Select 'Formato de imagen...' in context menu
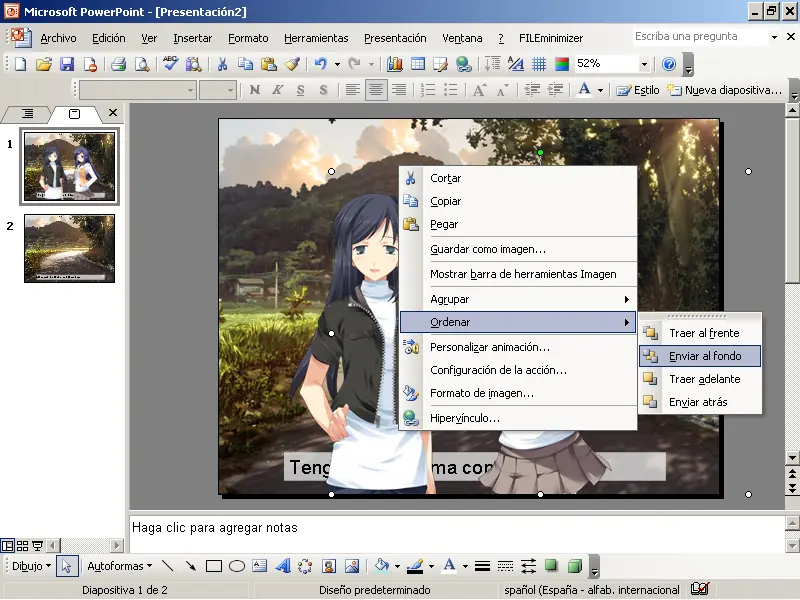The image size is (800, 600). [481, 393]
